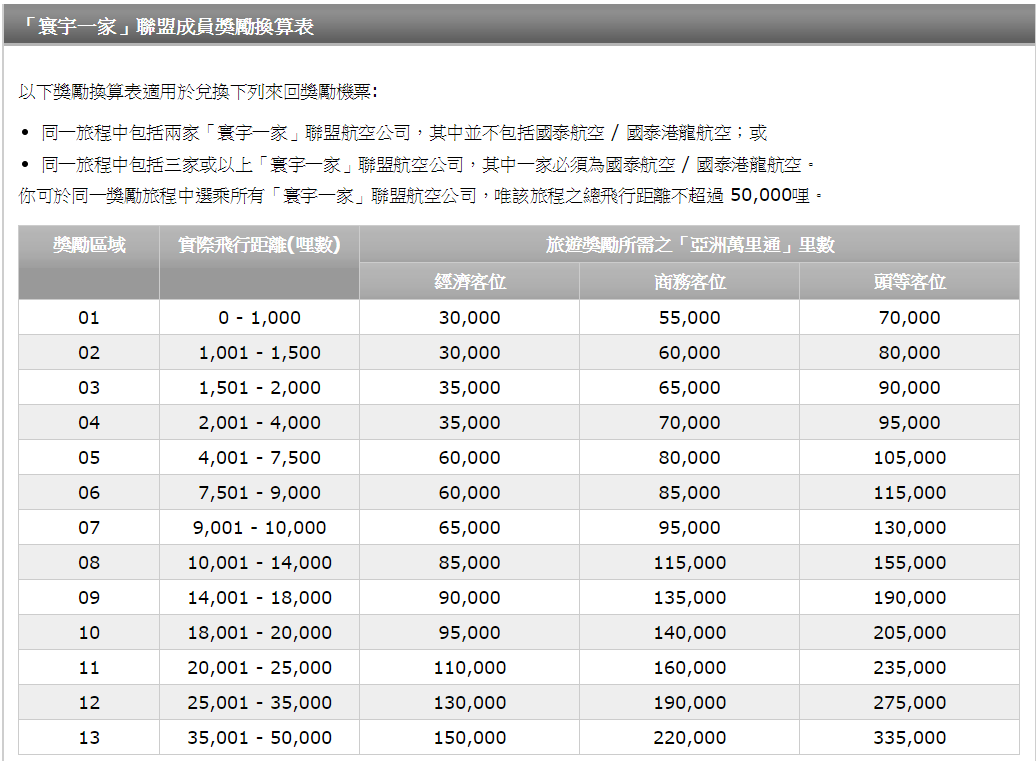
Task: Select zone cell 08
Action: pyautogui.click(x=89, y=563)
